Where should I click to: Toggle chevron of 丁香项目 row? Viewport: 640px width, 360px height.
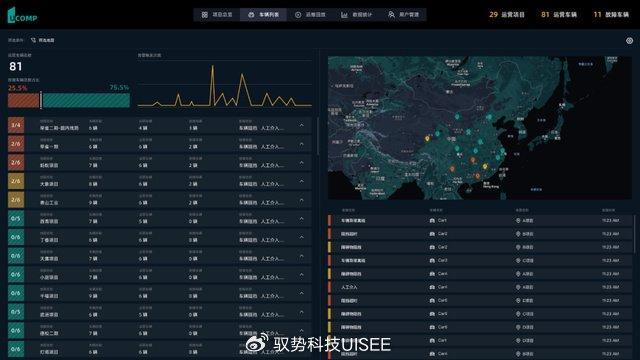(x=302, y=237)
